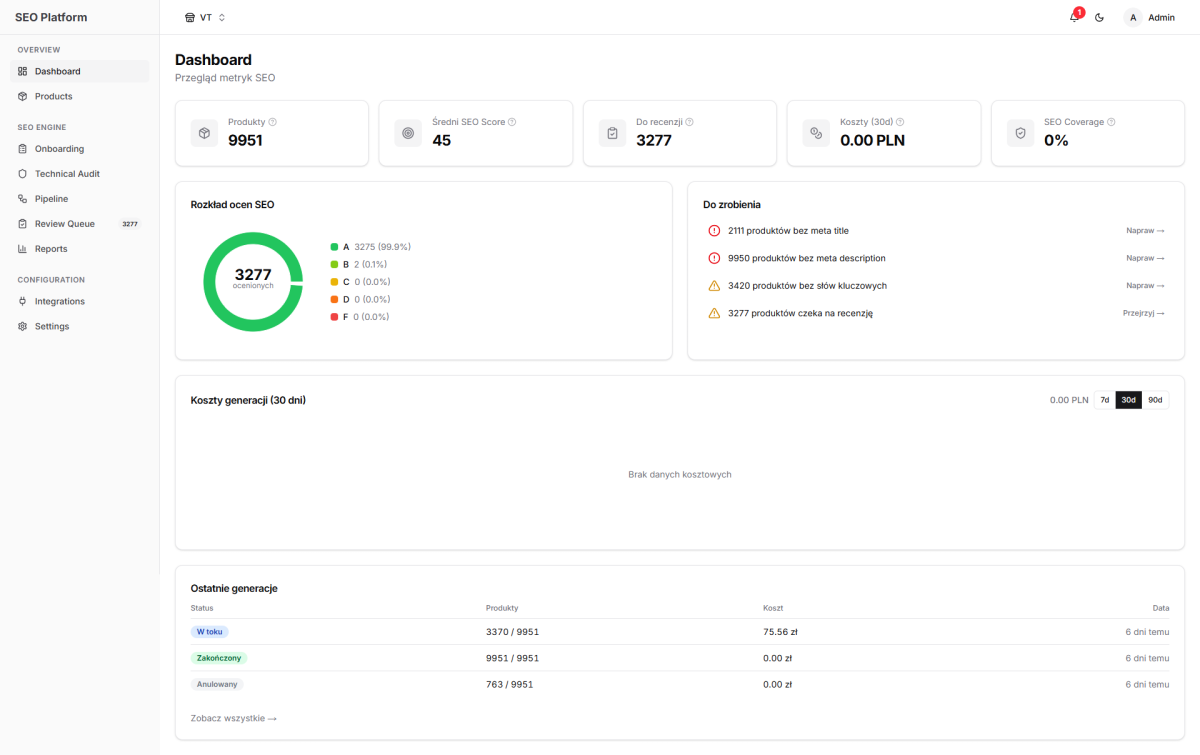Screen dimensions: 1200x755
Task: Click help icon next to SEO Coverage
Action: [1112, 122]
